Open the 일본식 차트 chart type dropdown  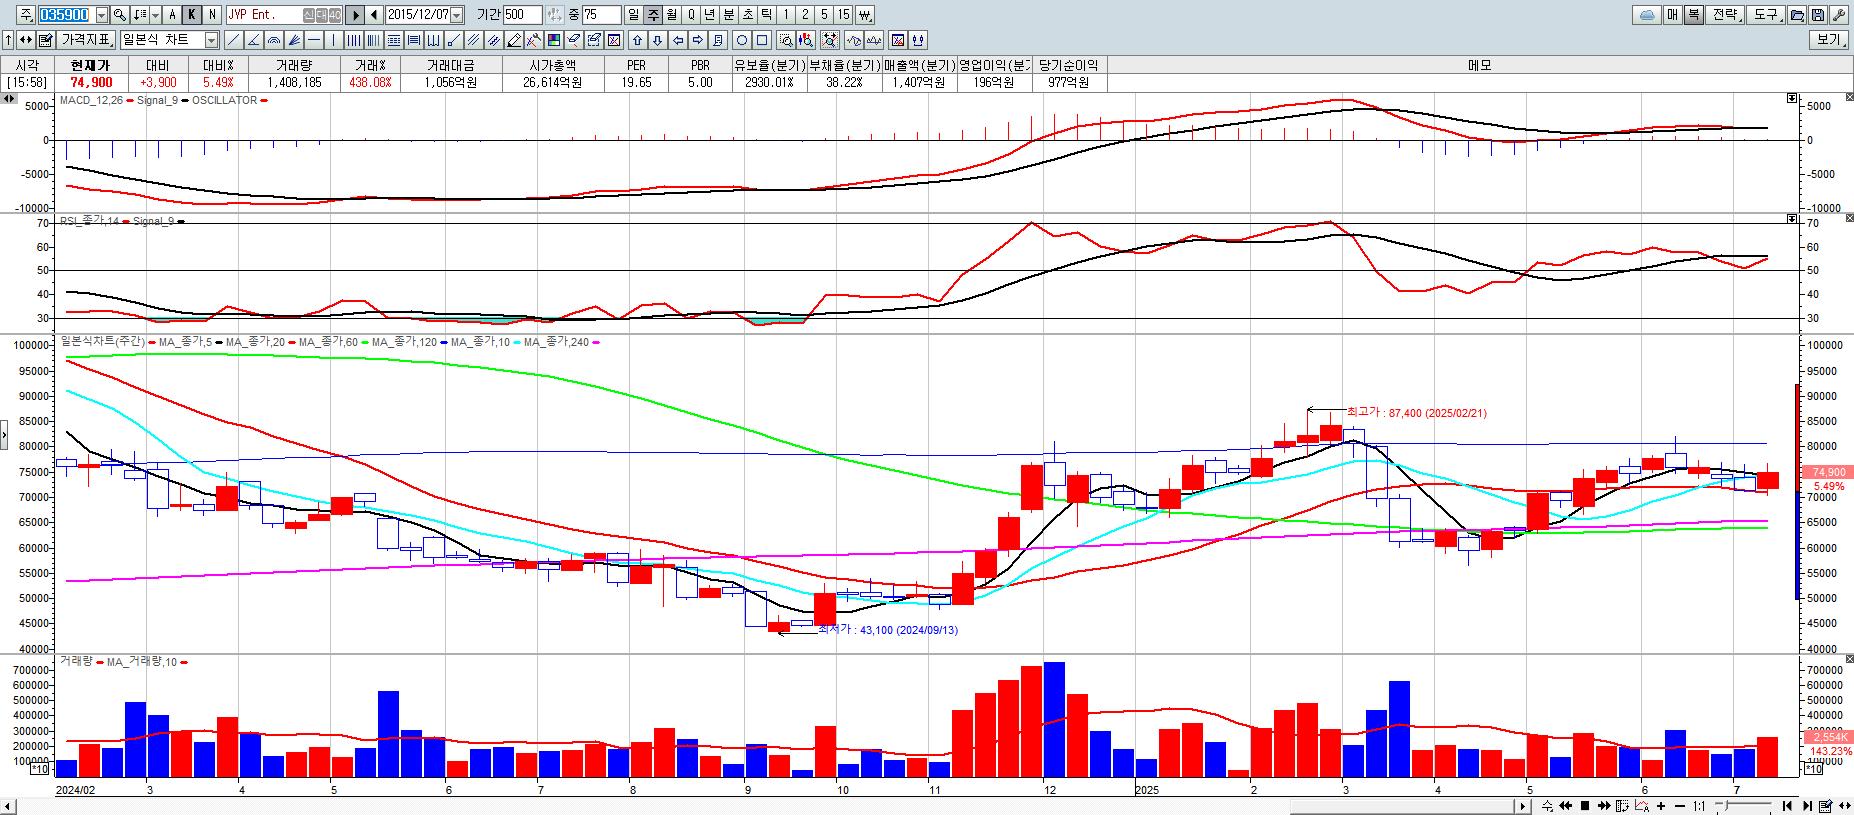coord(211,41)
